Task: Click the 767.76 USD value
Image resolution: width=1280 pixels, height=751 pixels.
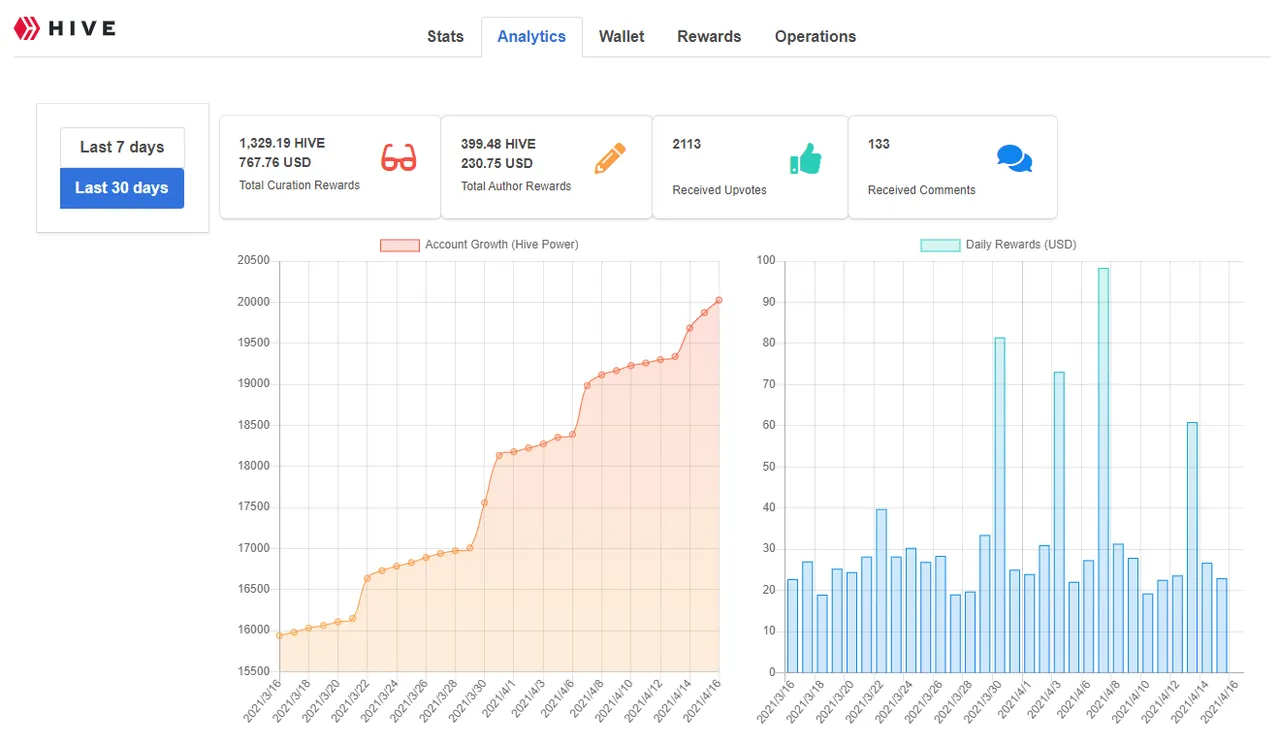Action: [275, 162]
